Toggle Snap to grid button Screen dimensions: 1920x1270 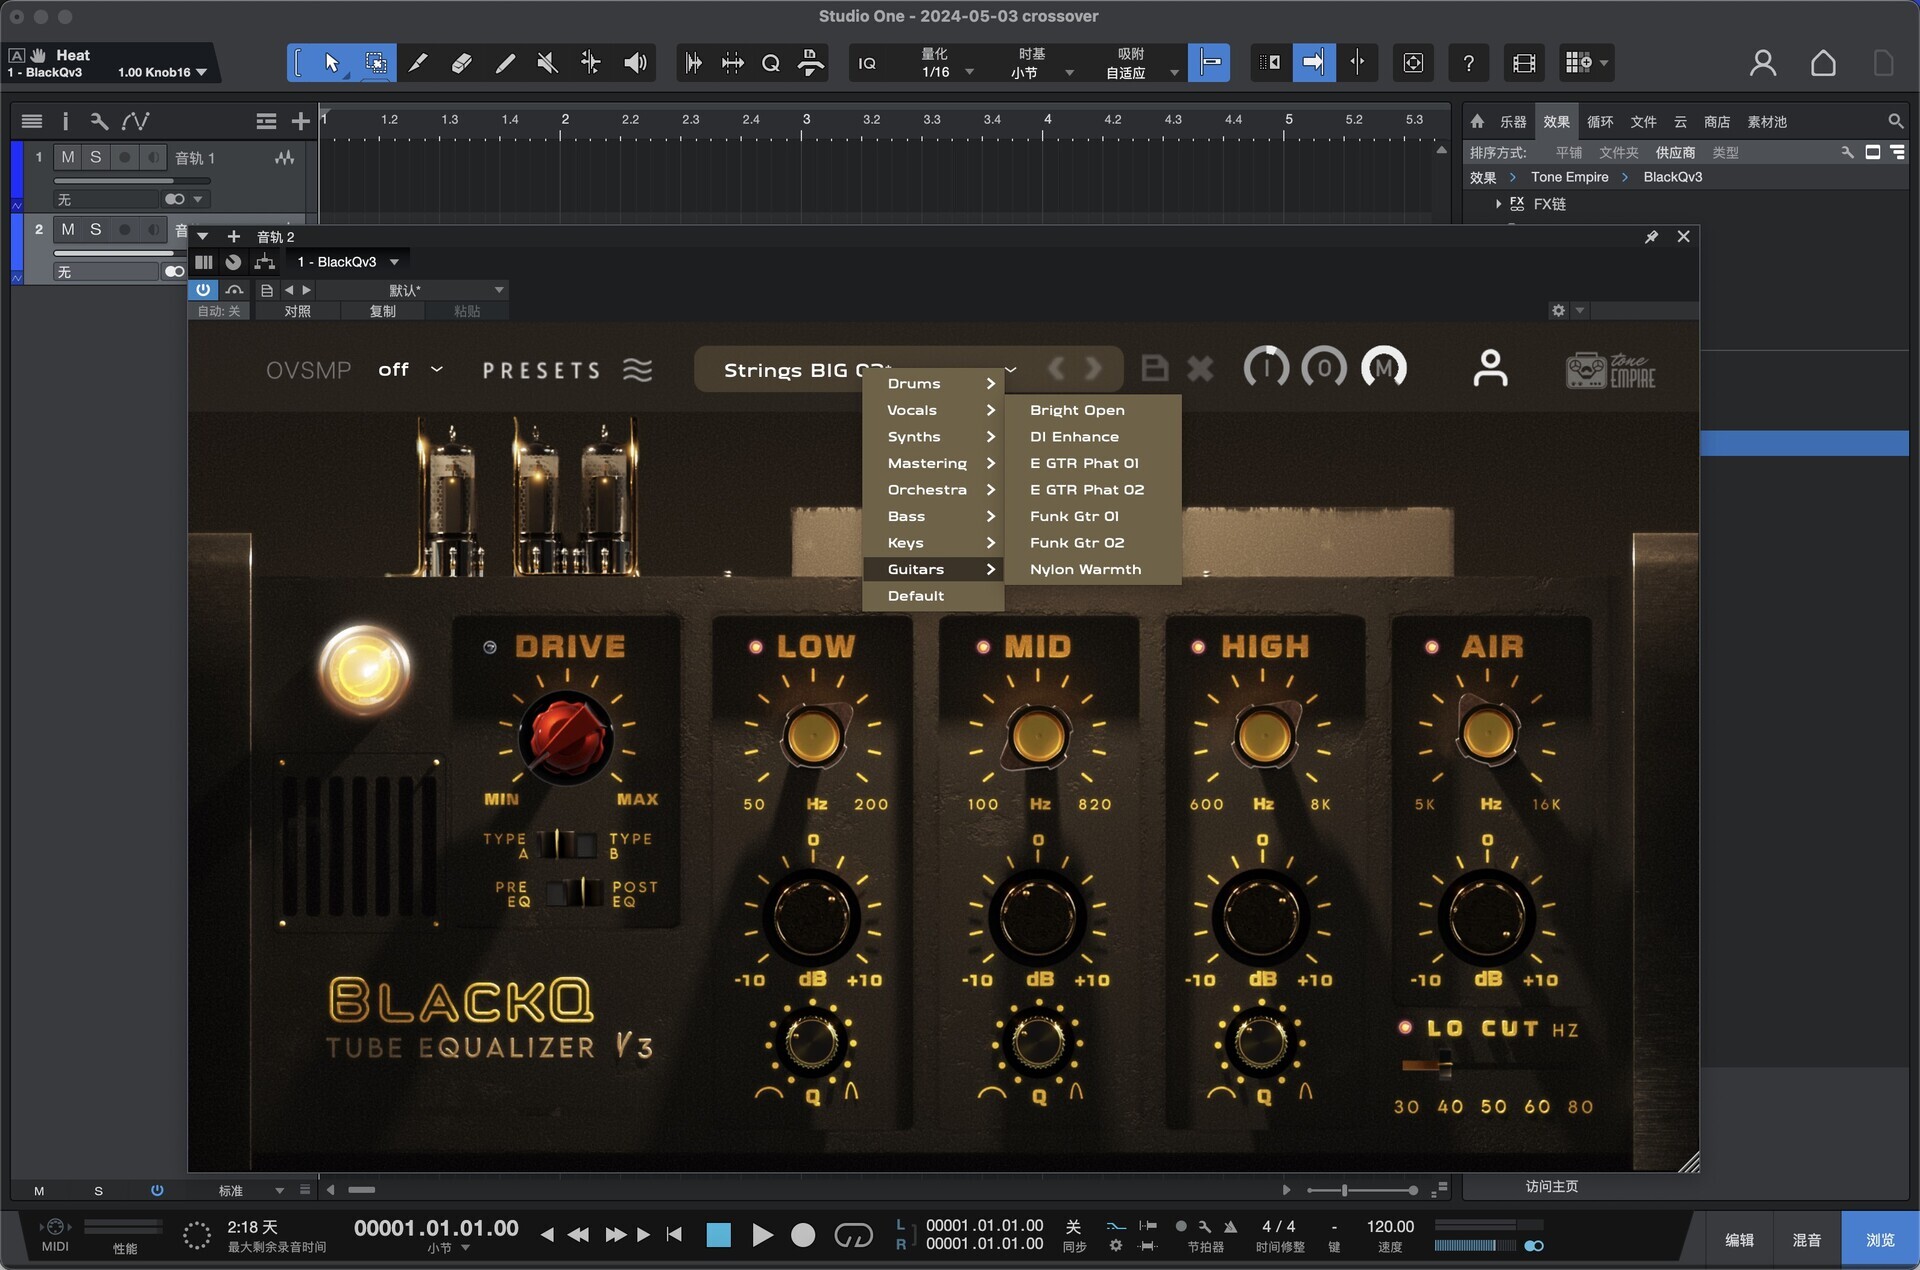[1210, 63]
